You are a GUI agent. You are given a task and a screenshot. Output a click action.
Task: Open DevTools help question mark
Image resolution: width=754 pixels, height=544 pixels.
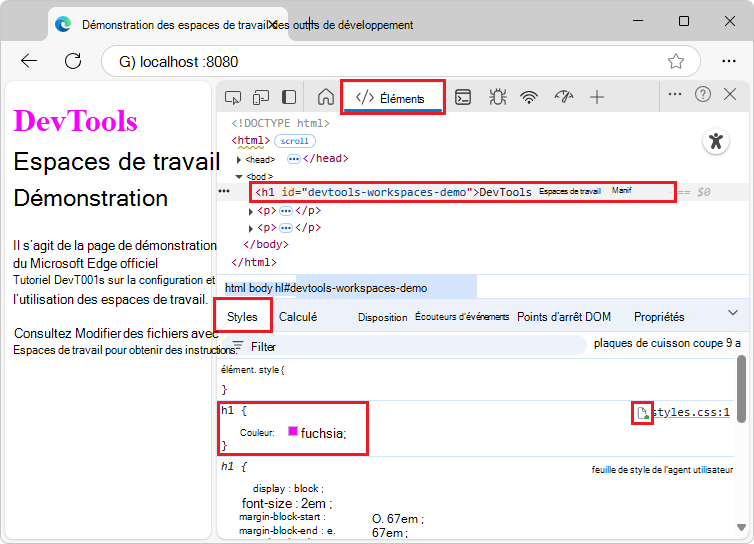pos(703,94)
